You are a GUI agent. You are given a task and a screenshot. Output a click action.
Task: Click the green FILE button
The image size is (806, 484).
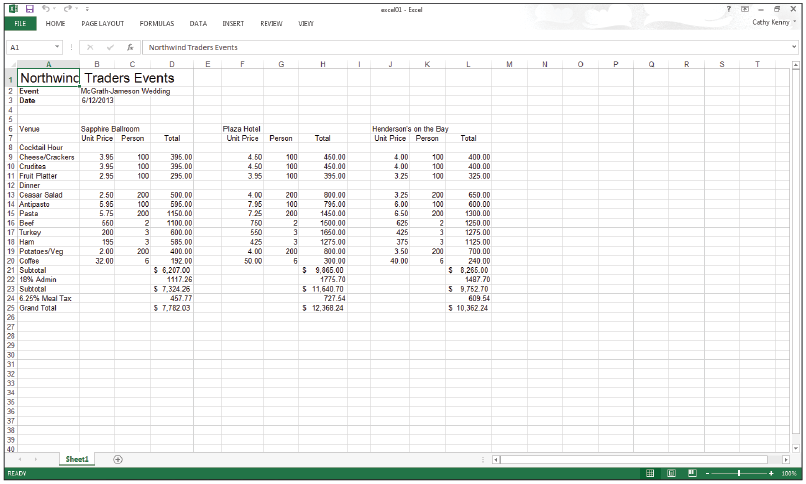pos(18,22)
